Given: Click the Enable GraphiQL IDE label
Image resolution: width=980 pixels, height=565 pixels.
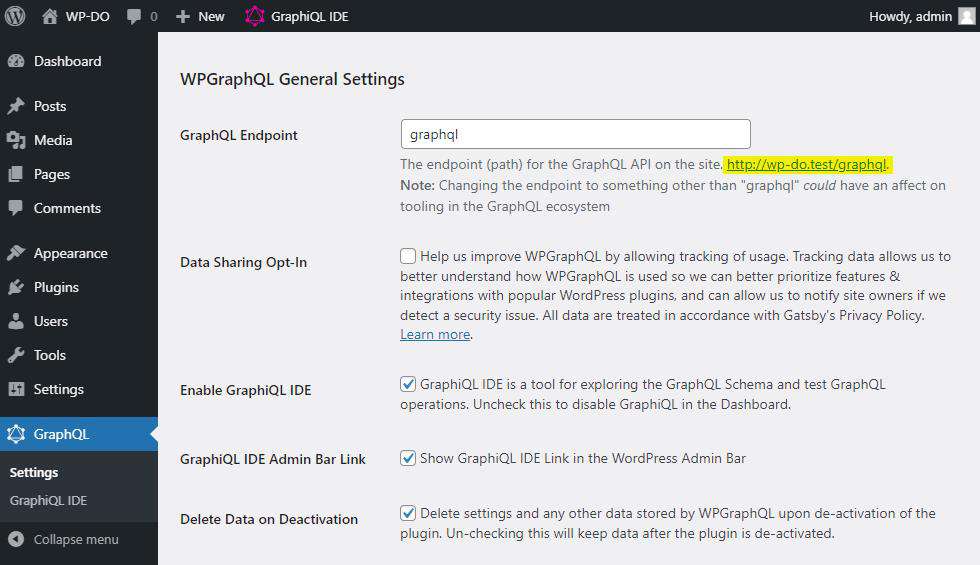Looking at the screenshot, I should pyautogui.click(x=246, y=390).
